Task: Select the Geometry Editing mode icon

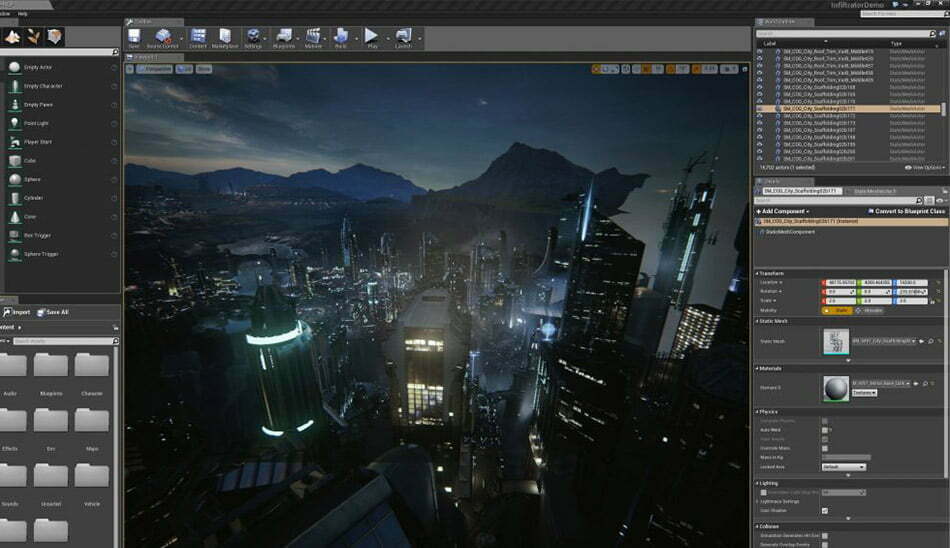Action: pos(55,38)
